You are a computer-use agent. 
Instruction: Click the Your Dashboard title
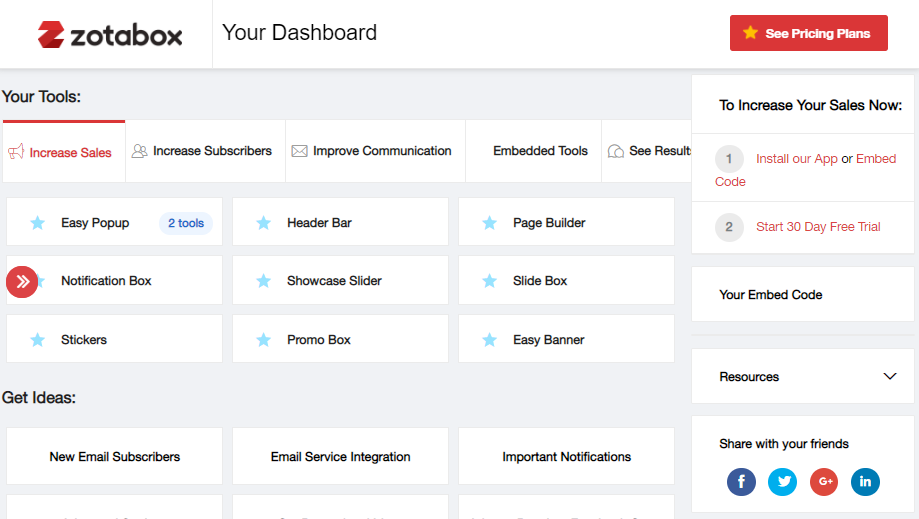click(x=299, y=33)
